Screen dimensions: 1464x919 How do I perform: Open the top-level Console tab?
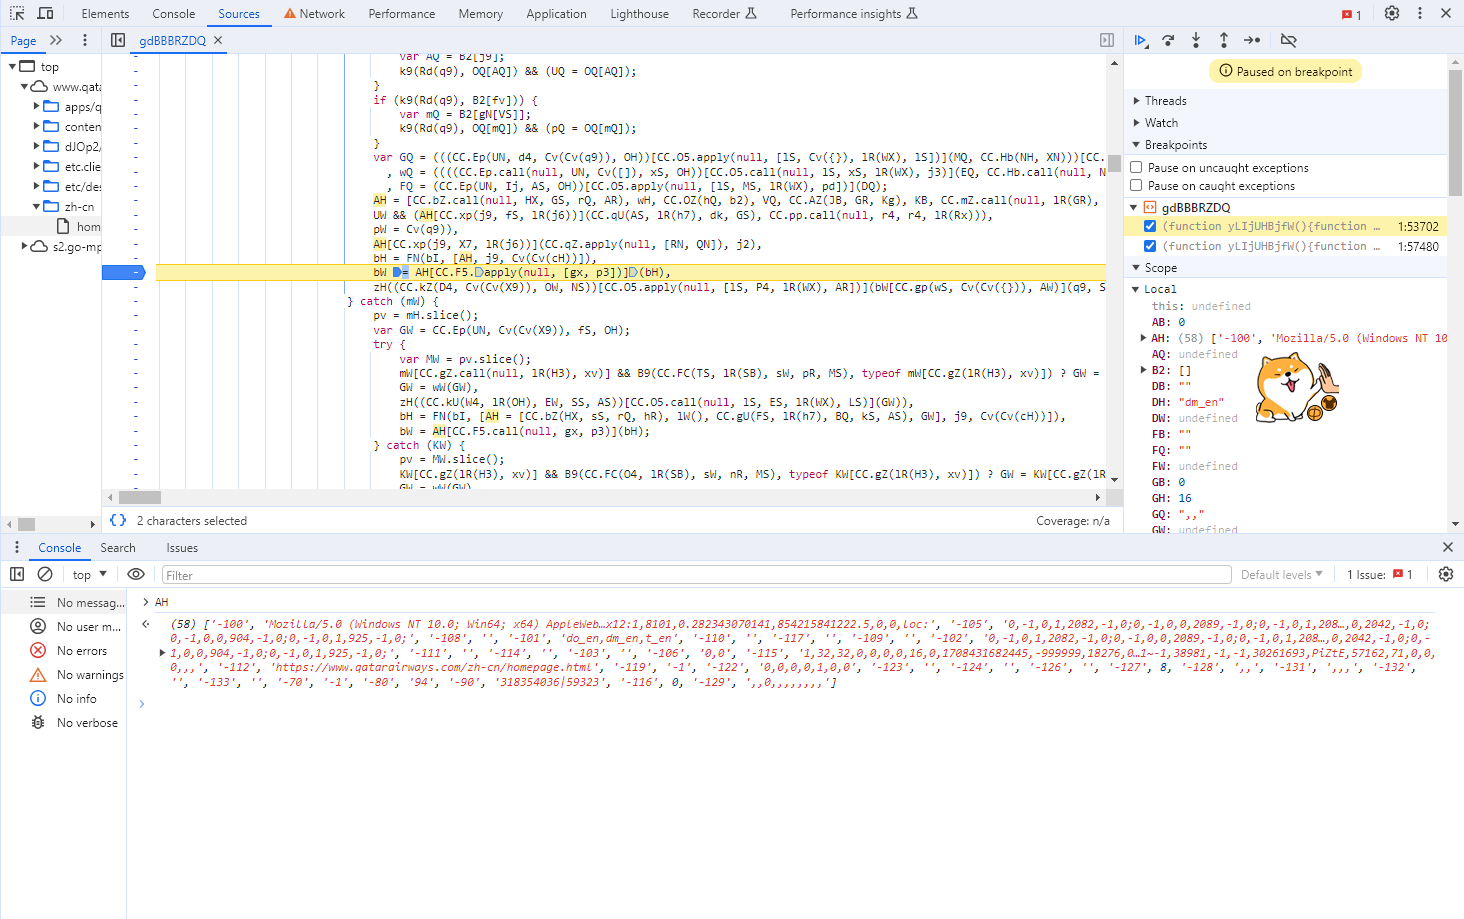pyautogui.click(x=174, y=14)
